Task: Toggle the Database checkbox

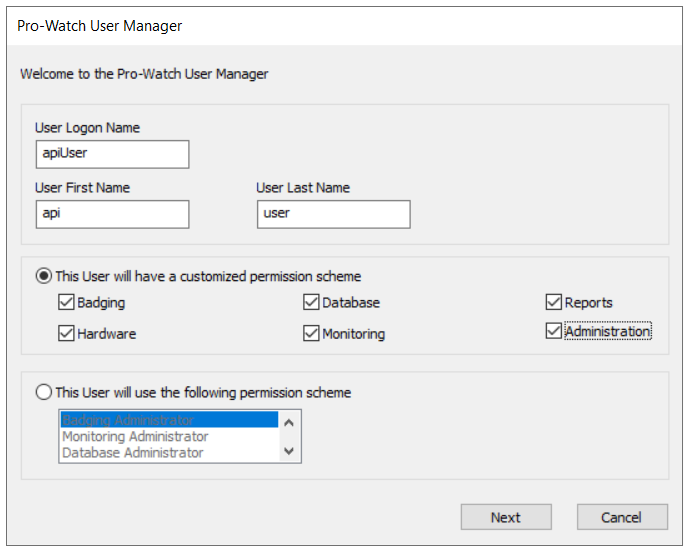Action: pyautogui.click(x=311, y=302)
